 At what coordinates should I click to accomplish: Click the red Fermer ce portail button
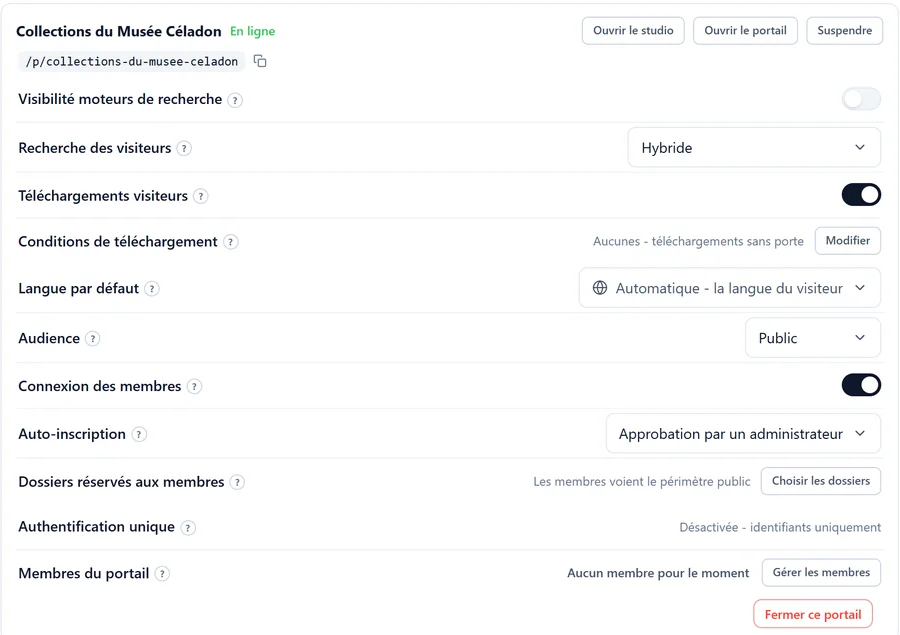tap(813, 614)
